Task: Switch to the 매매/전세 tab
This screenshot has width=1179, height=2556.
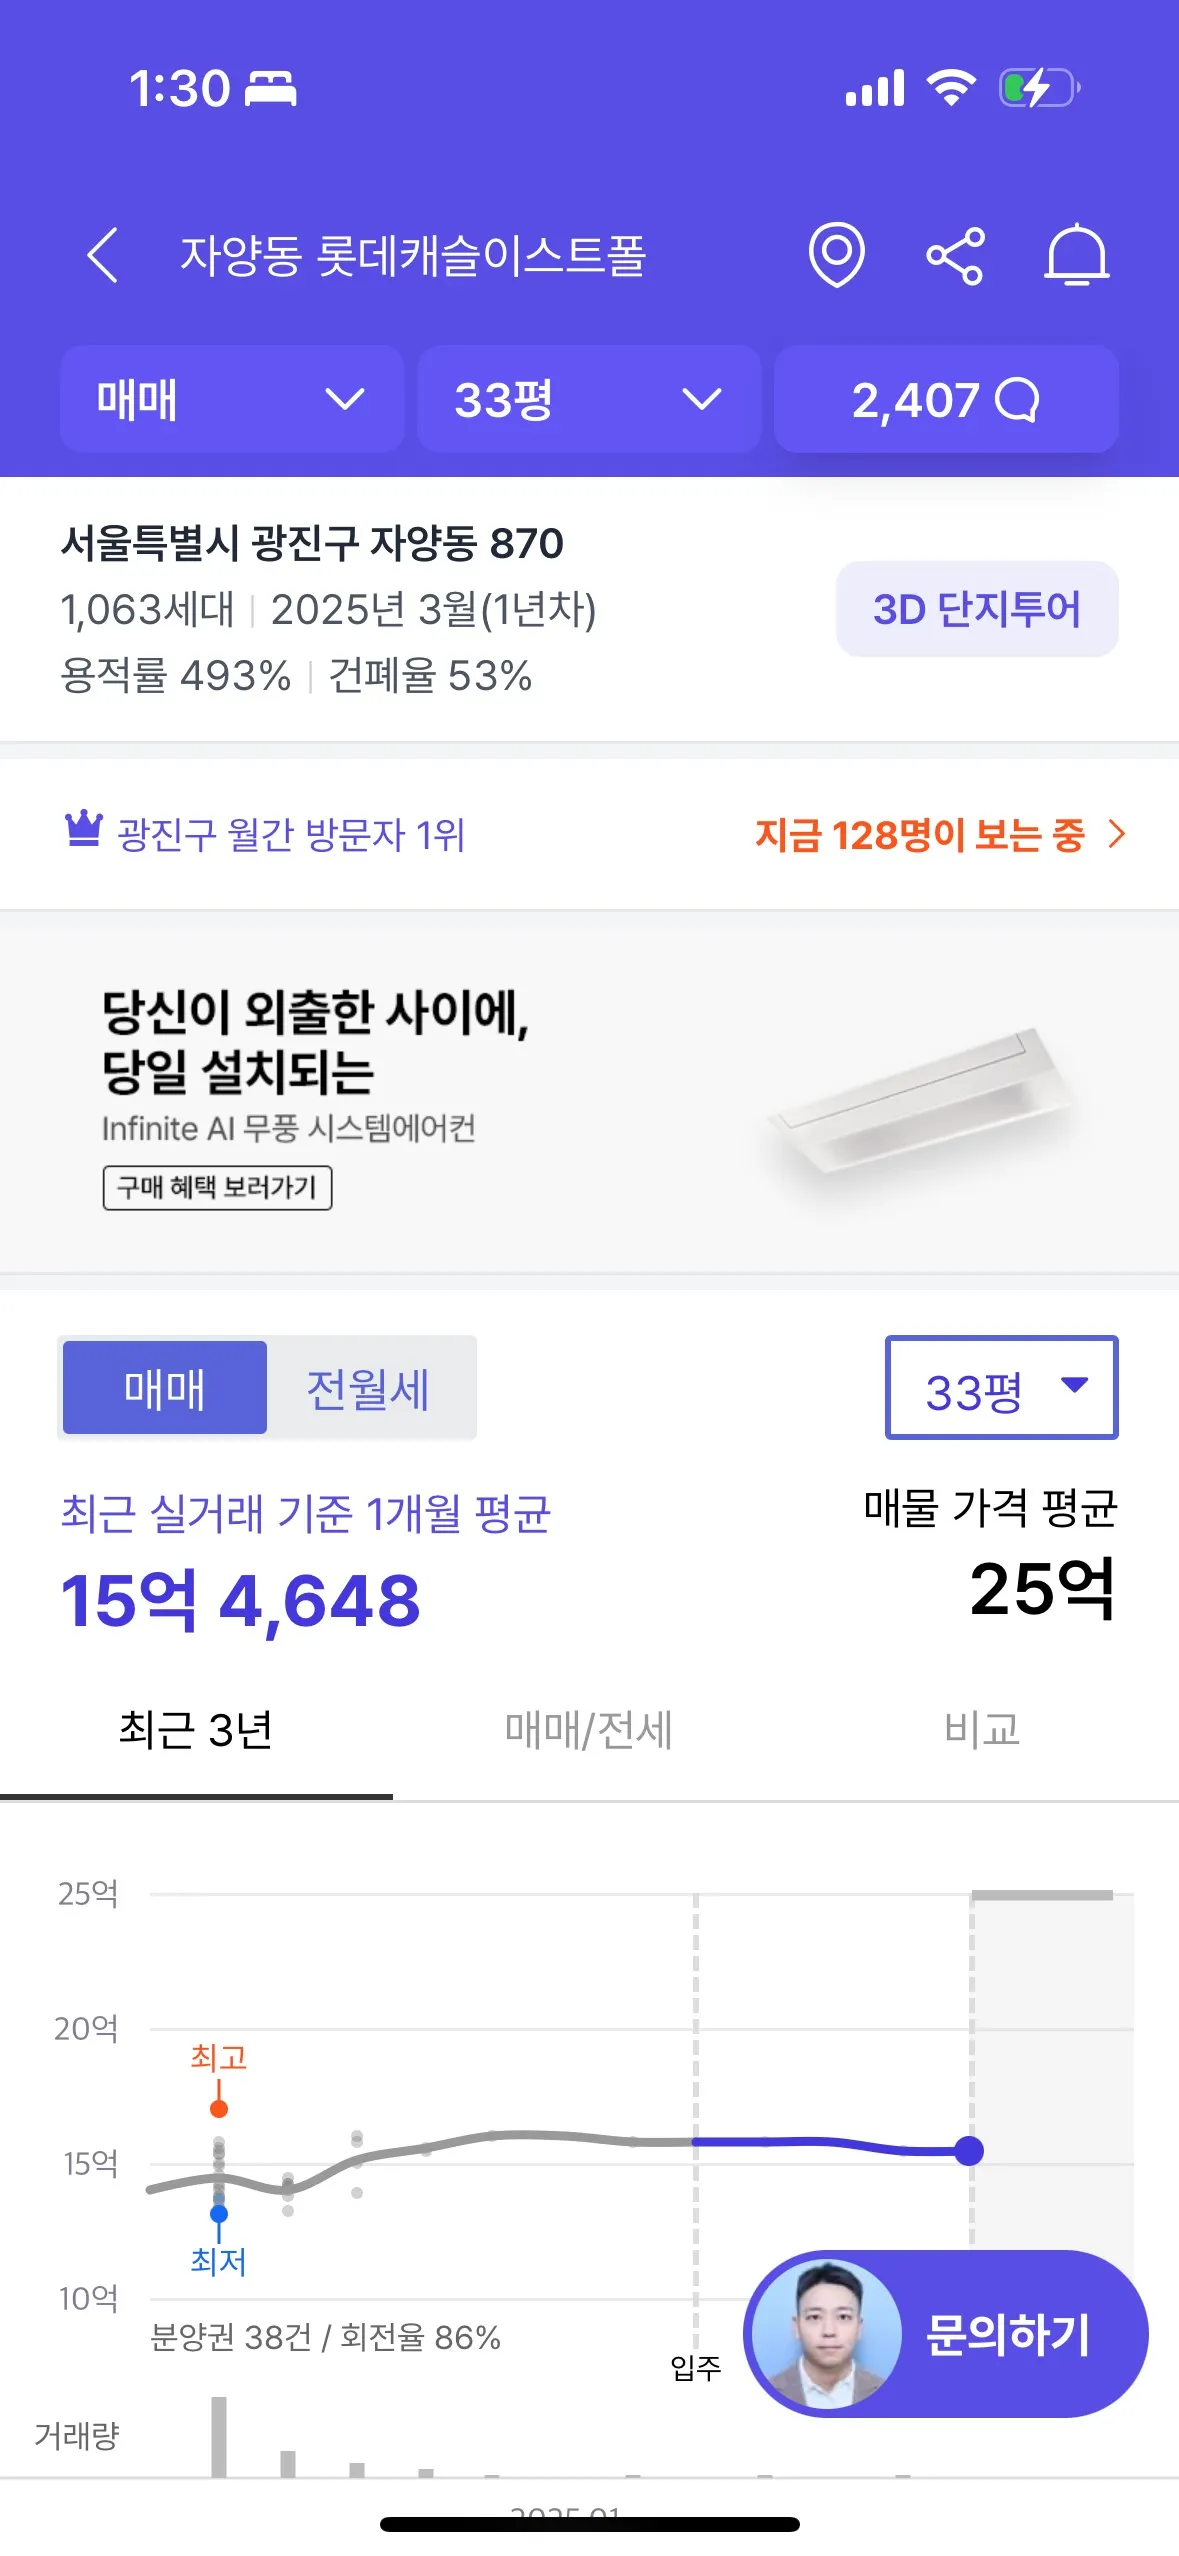Action: point(588,1730)
